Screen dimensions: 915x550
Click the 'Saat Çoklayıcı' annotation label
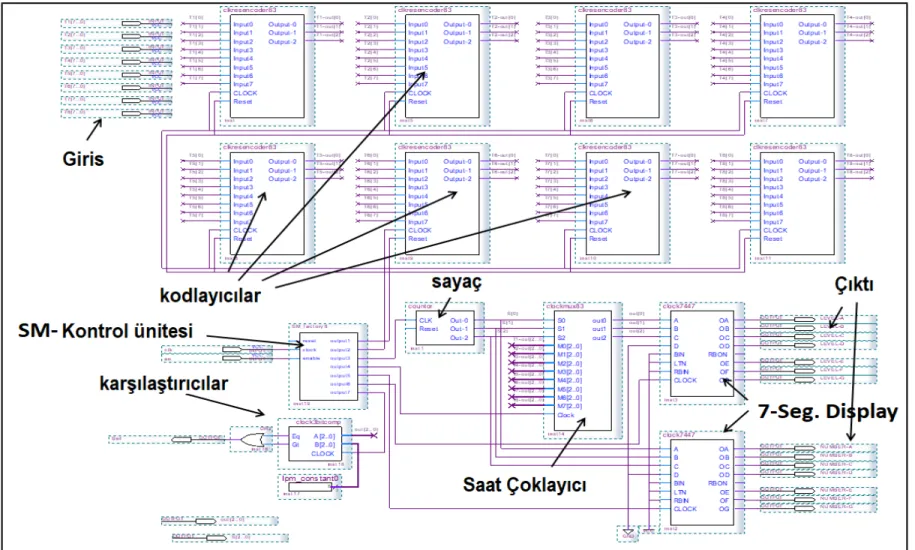[x=525, y=484]
